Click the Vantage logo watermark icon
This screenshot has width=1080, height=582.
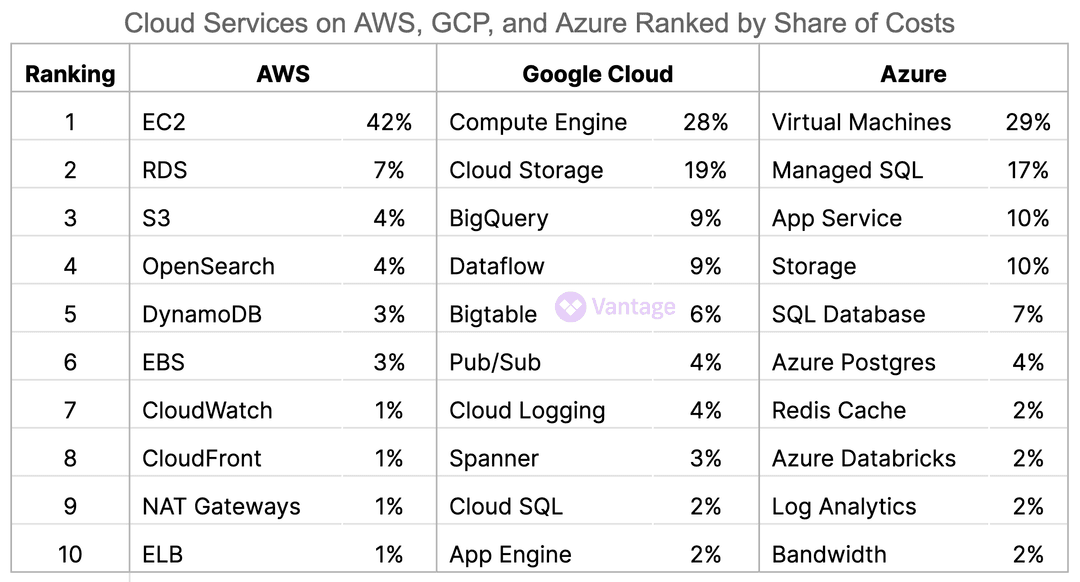[570, 306]
